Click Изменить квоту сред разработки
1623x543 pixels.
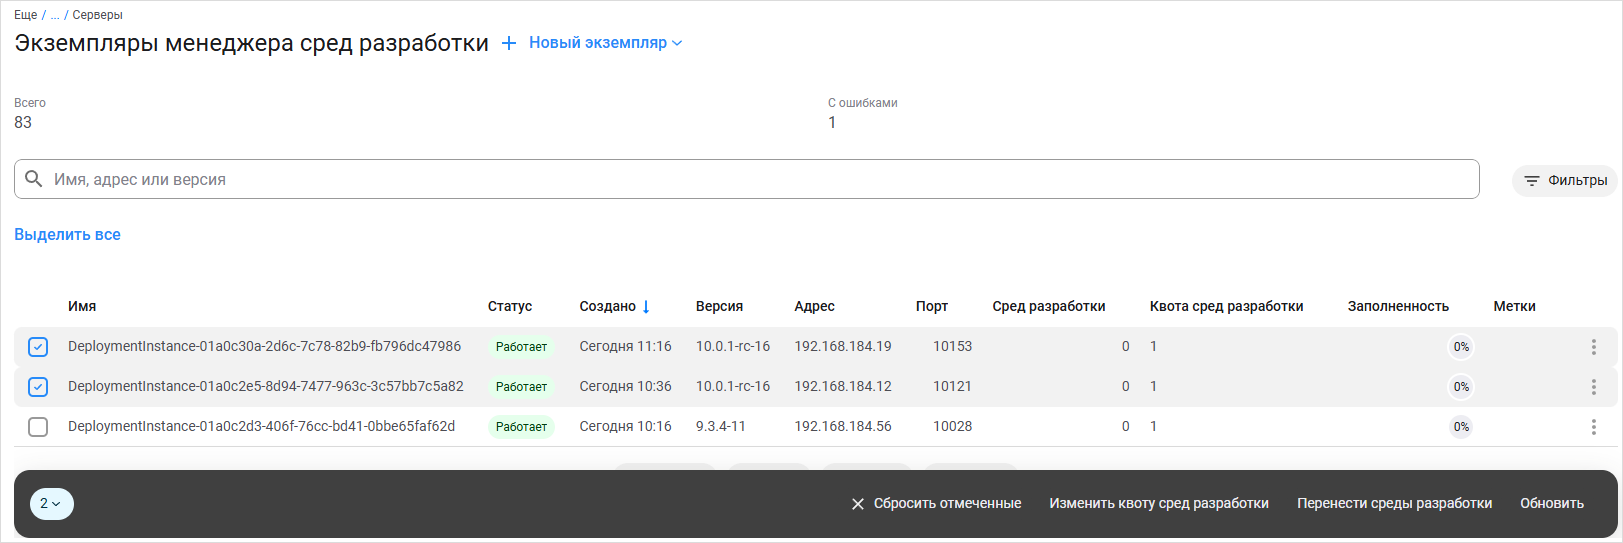(1159, 503)
